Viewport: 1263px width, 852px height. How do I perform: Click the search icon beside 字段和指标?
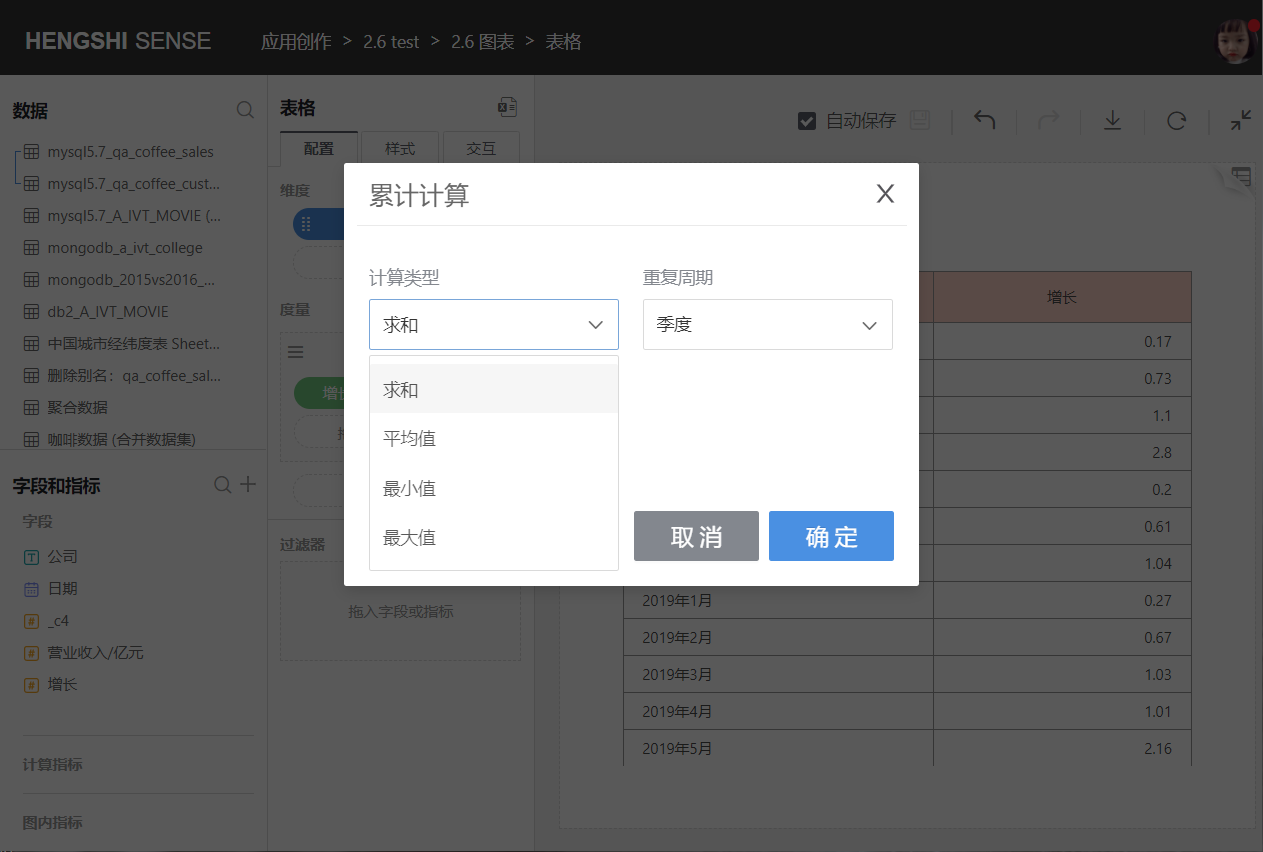223,485
